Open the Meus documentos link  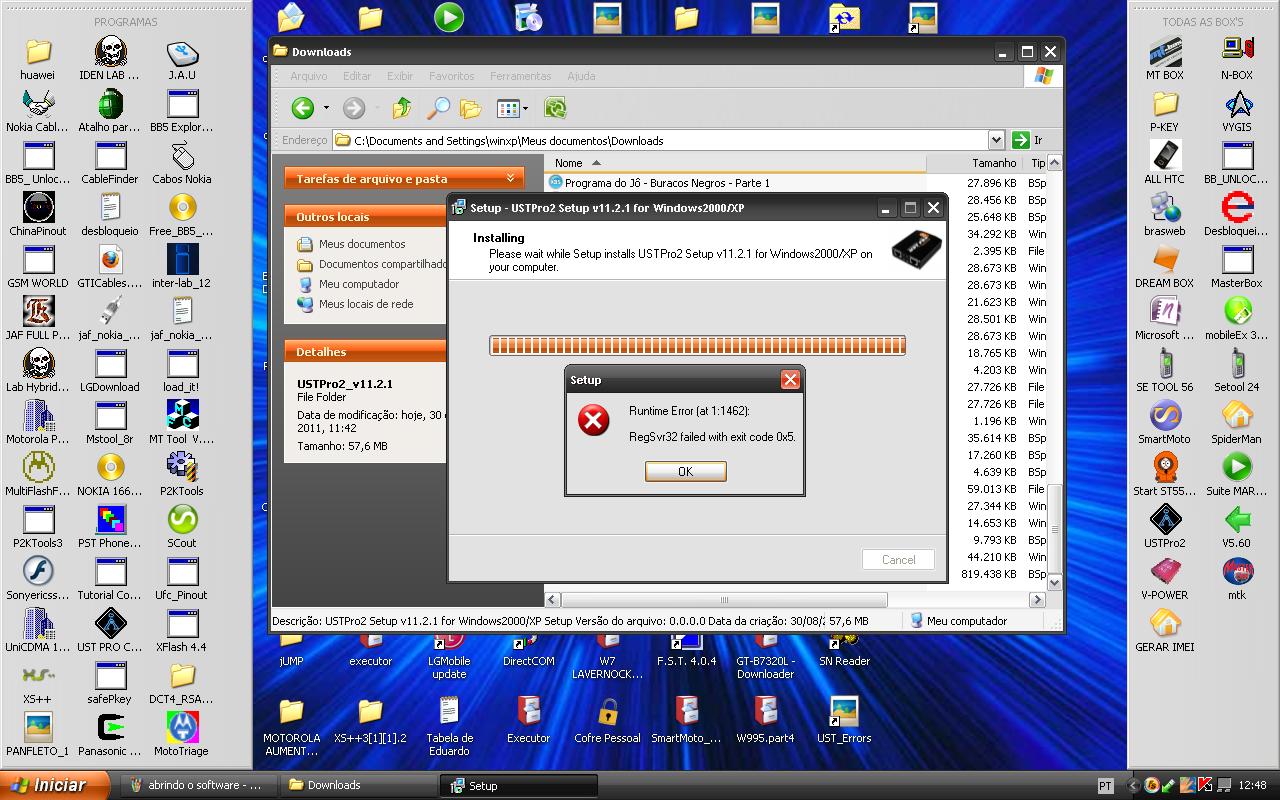click(x=362, y=244)
